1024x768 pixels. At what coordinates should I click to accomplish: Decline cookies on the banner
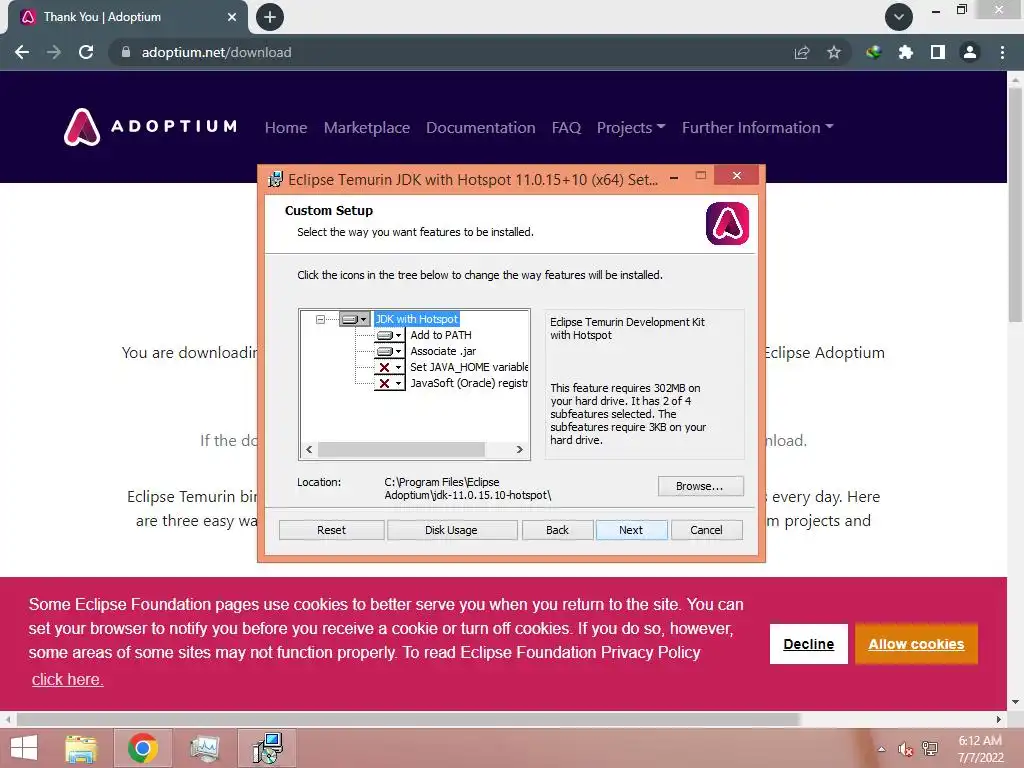click(x=808, y=644)
